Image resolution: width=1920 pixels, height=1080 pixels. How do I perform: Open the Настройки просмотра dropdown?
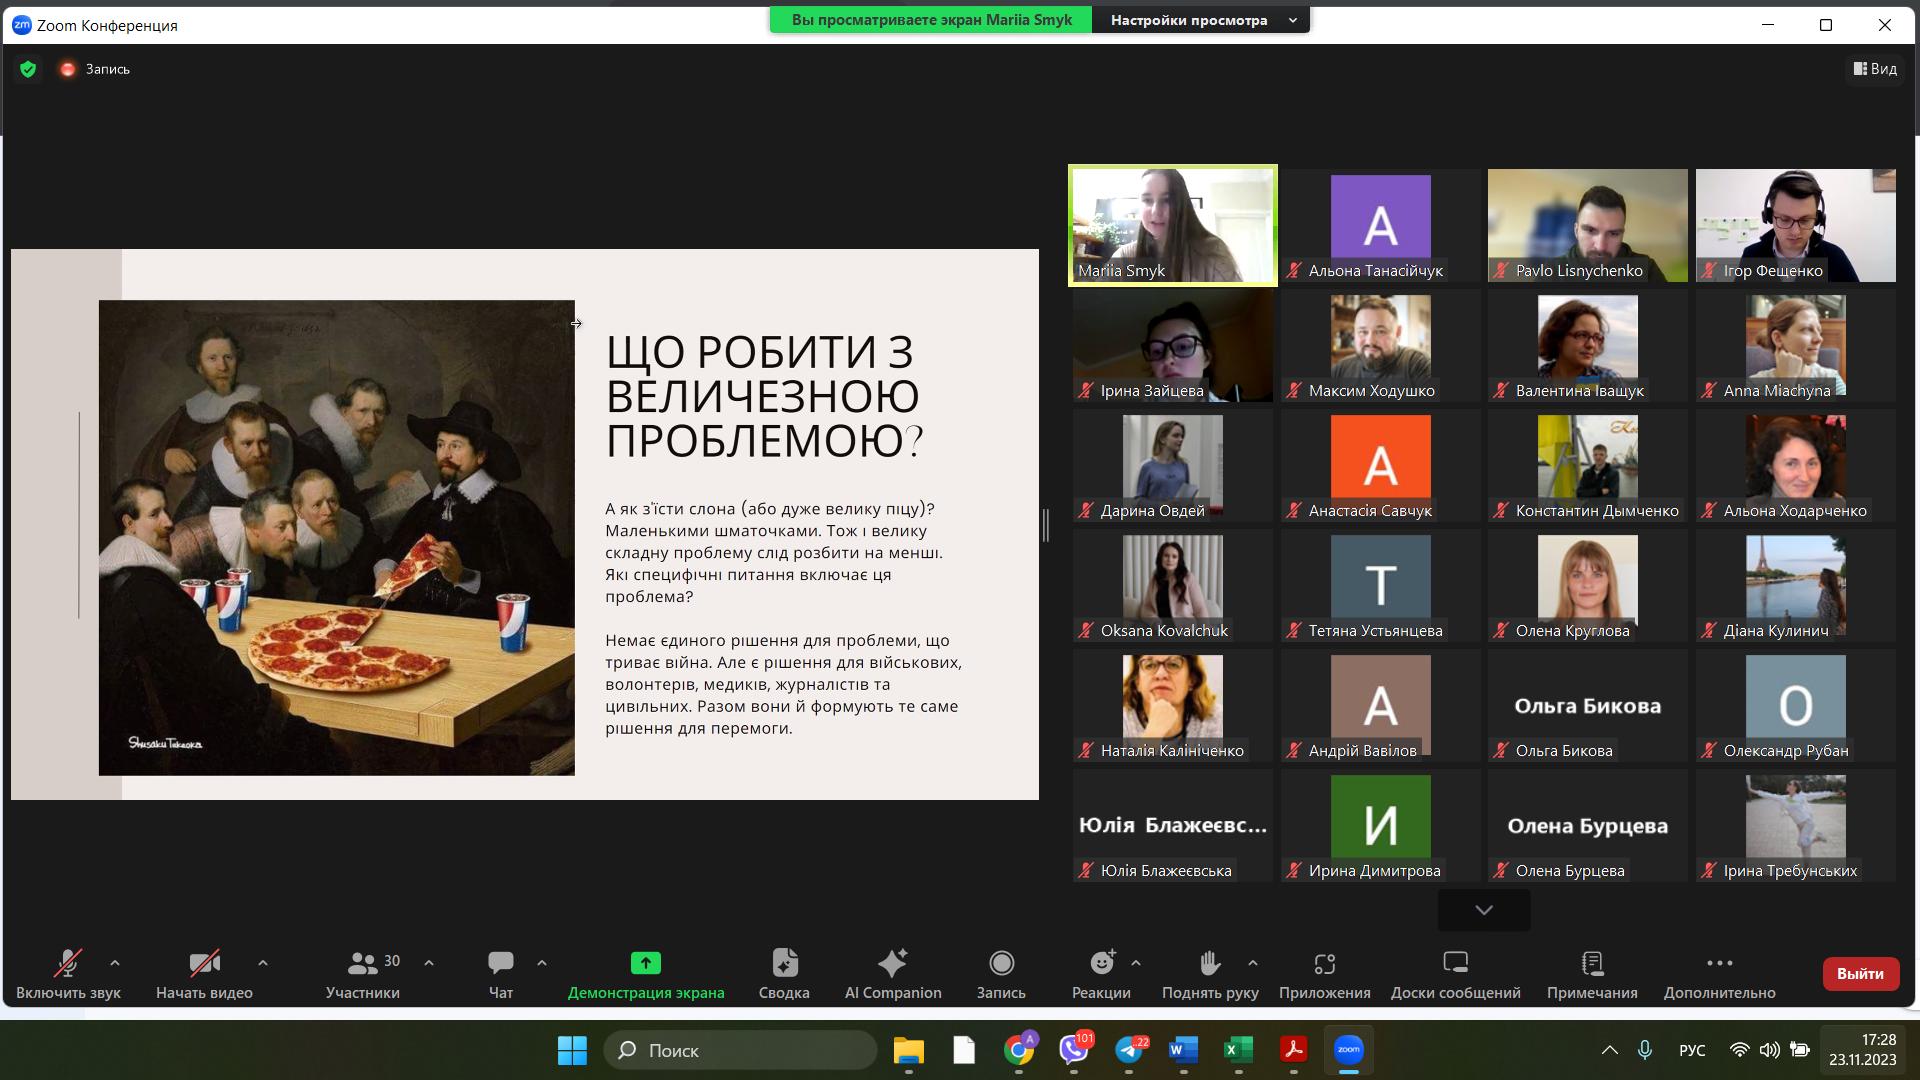click(1200, 20)
